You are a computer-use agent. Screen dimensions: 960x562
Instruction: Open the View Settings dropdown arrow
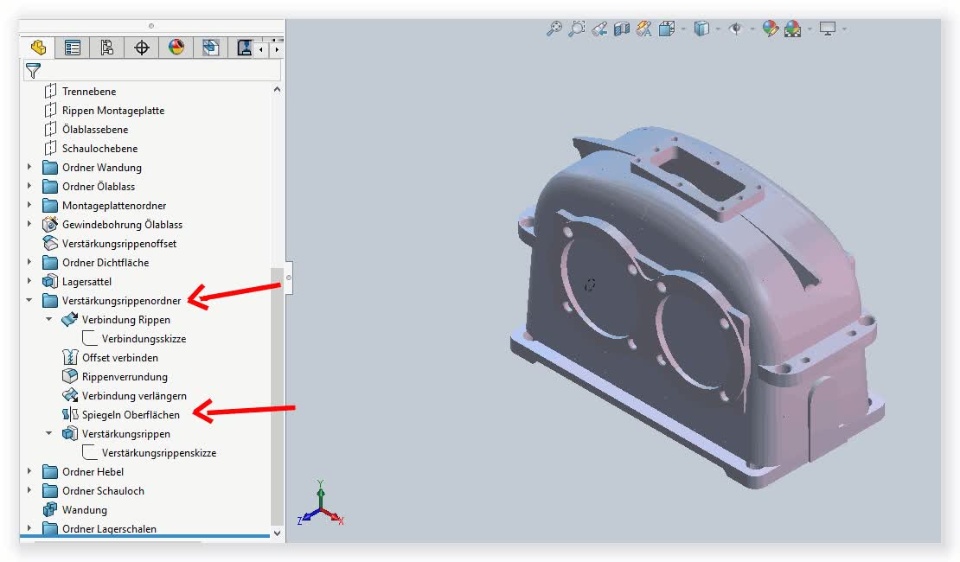point(844,29)
